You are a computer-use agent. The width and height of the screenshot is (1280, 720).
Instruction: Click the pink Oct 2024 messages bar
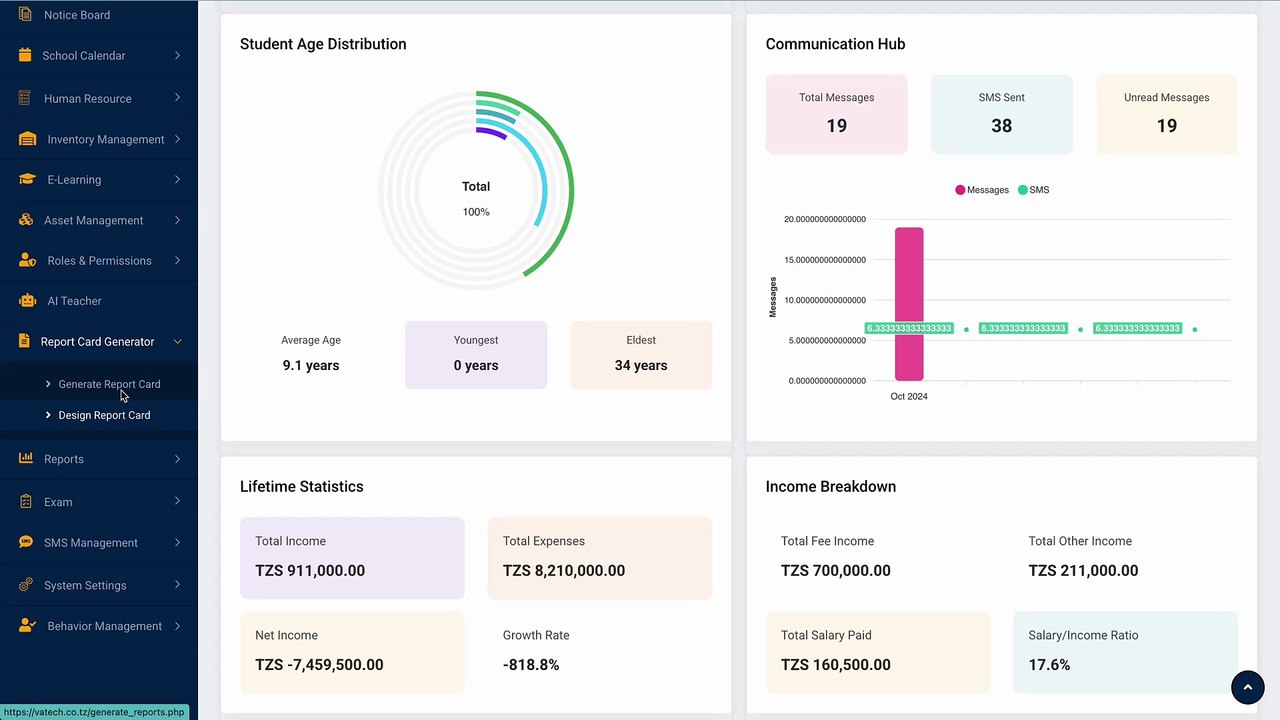[909, 304]
